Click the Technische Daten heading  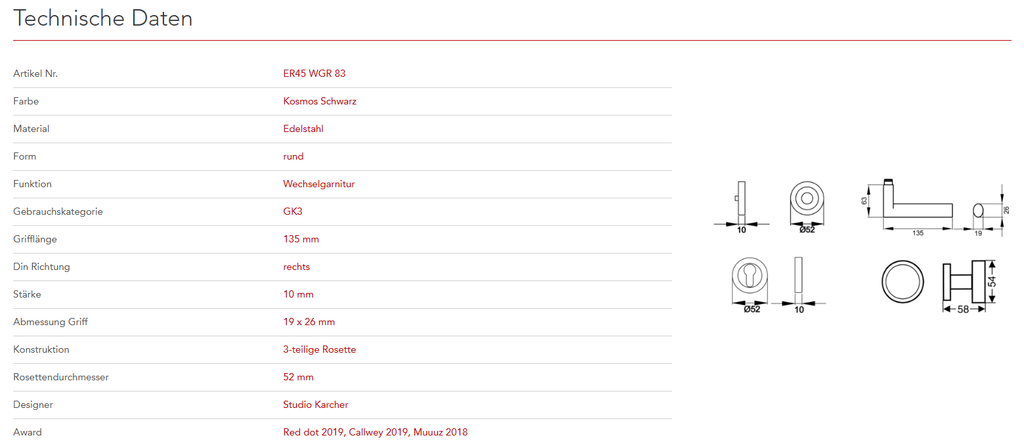coord(103,19)
